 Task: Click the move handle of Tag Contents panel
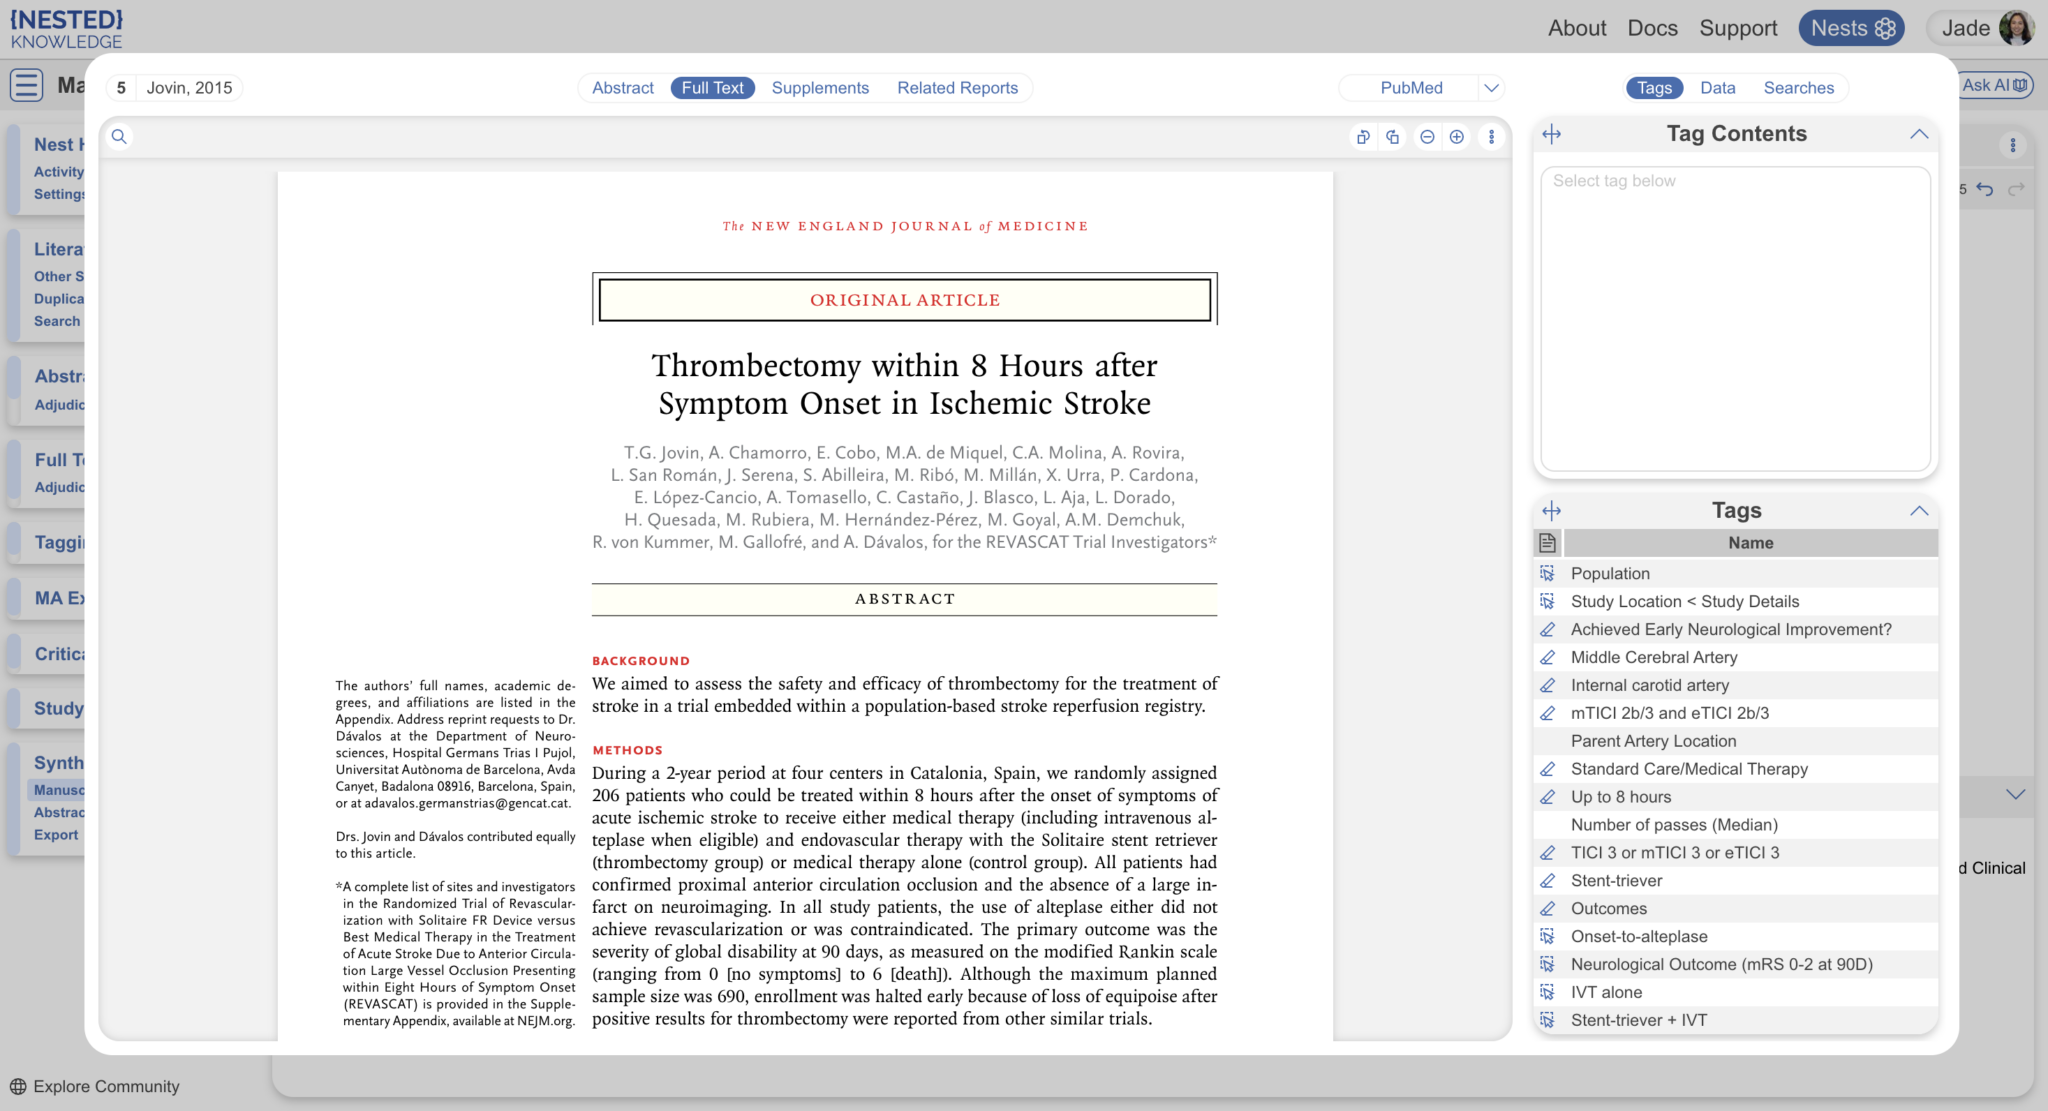tap(1551, 134)
